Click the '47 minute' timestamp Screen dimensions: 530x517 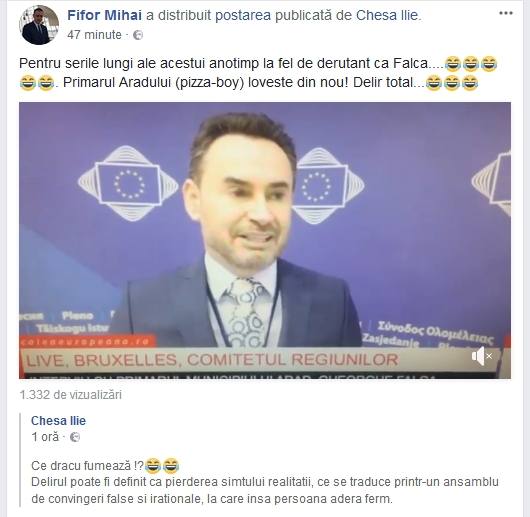pos(94,35)
